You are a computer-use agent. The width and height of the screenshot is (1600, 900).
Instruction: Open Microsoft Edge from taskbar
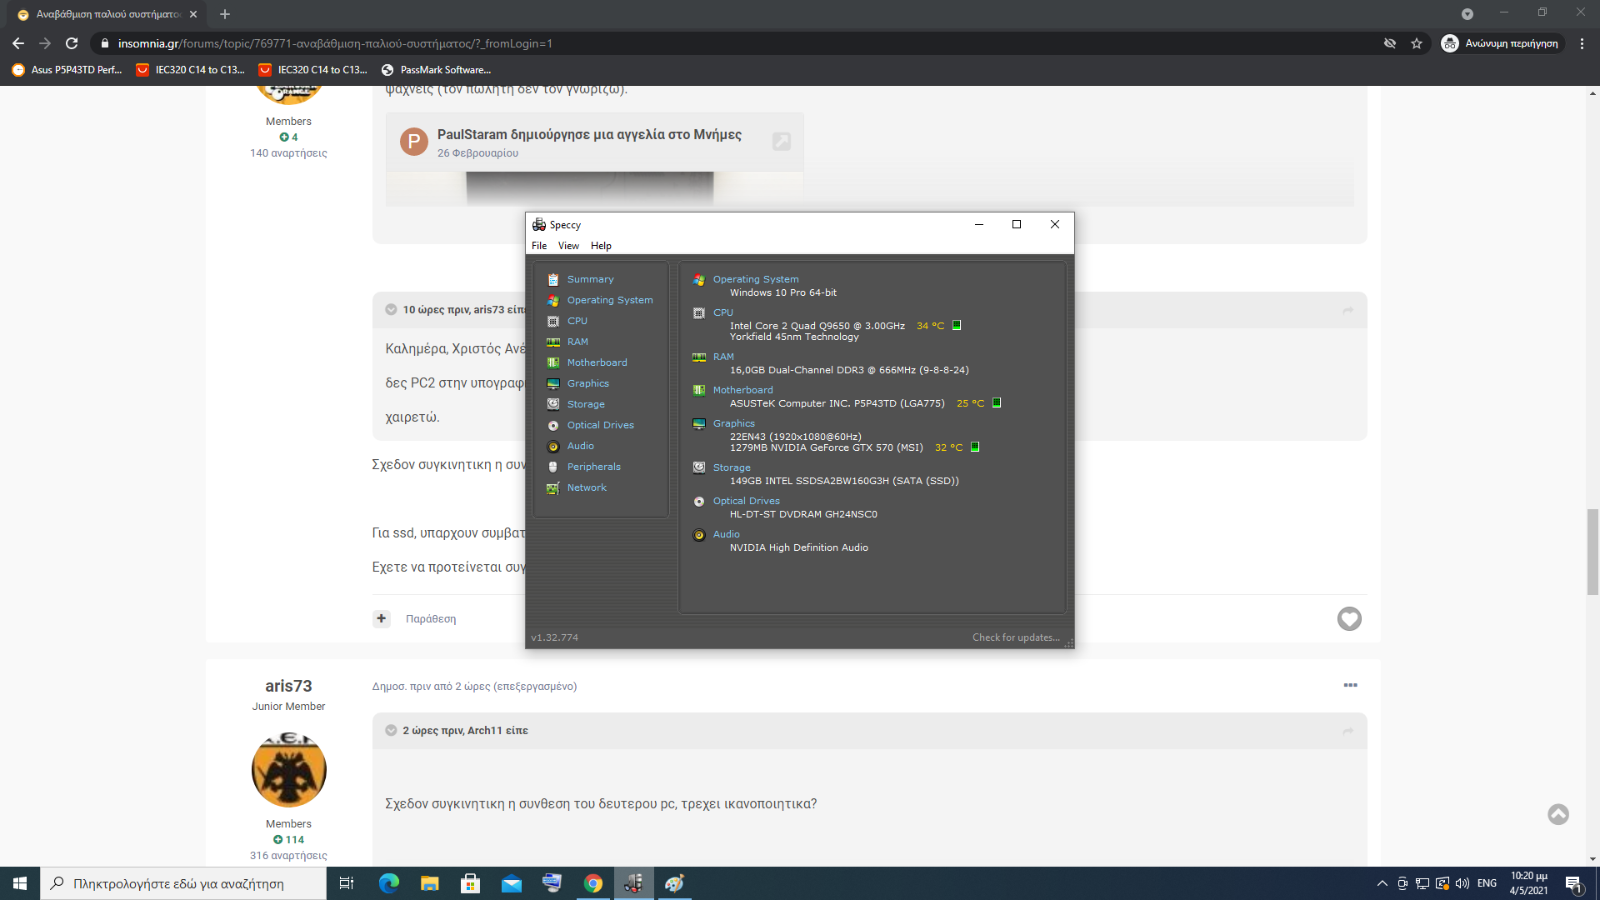click(389, 884)
